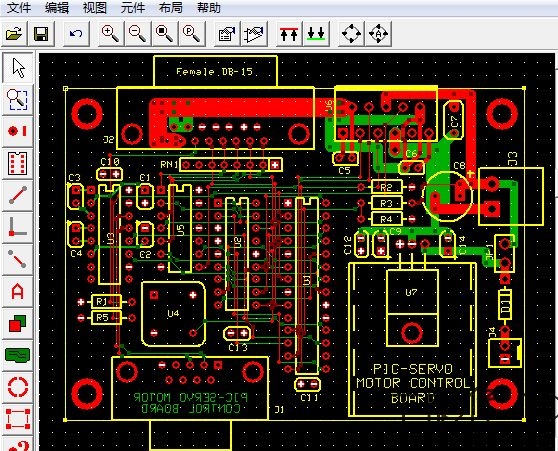Image resolution: width=558 pixels, height=451 pixels.
Task: Undo the last action
Action: [76, 34]
